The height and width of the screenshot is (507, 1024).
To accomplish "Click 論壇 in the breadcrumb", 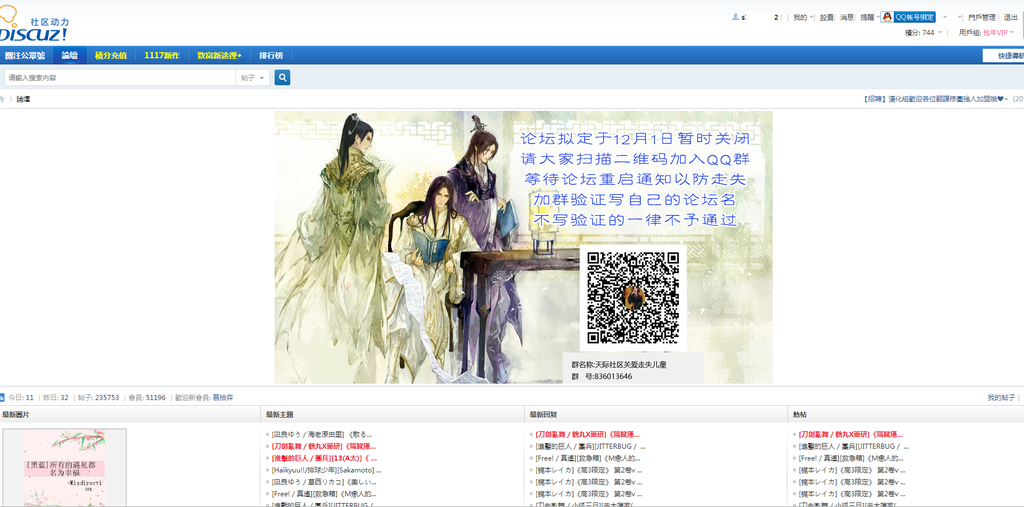I will 23,99.
